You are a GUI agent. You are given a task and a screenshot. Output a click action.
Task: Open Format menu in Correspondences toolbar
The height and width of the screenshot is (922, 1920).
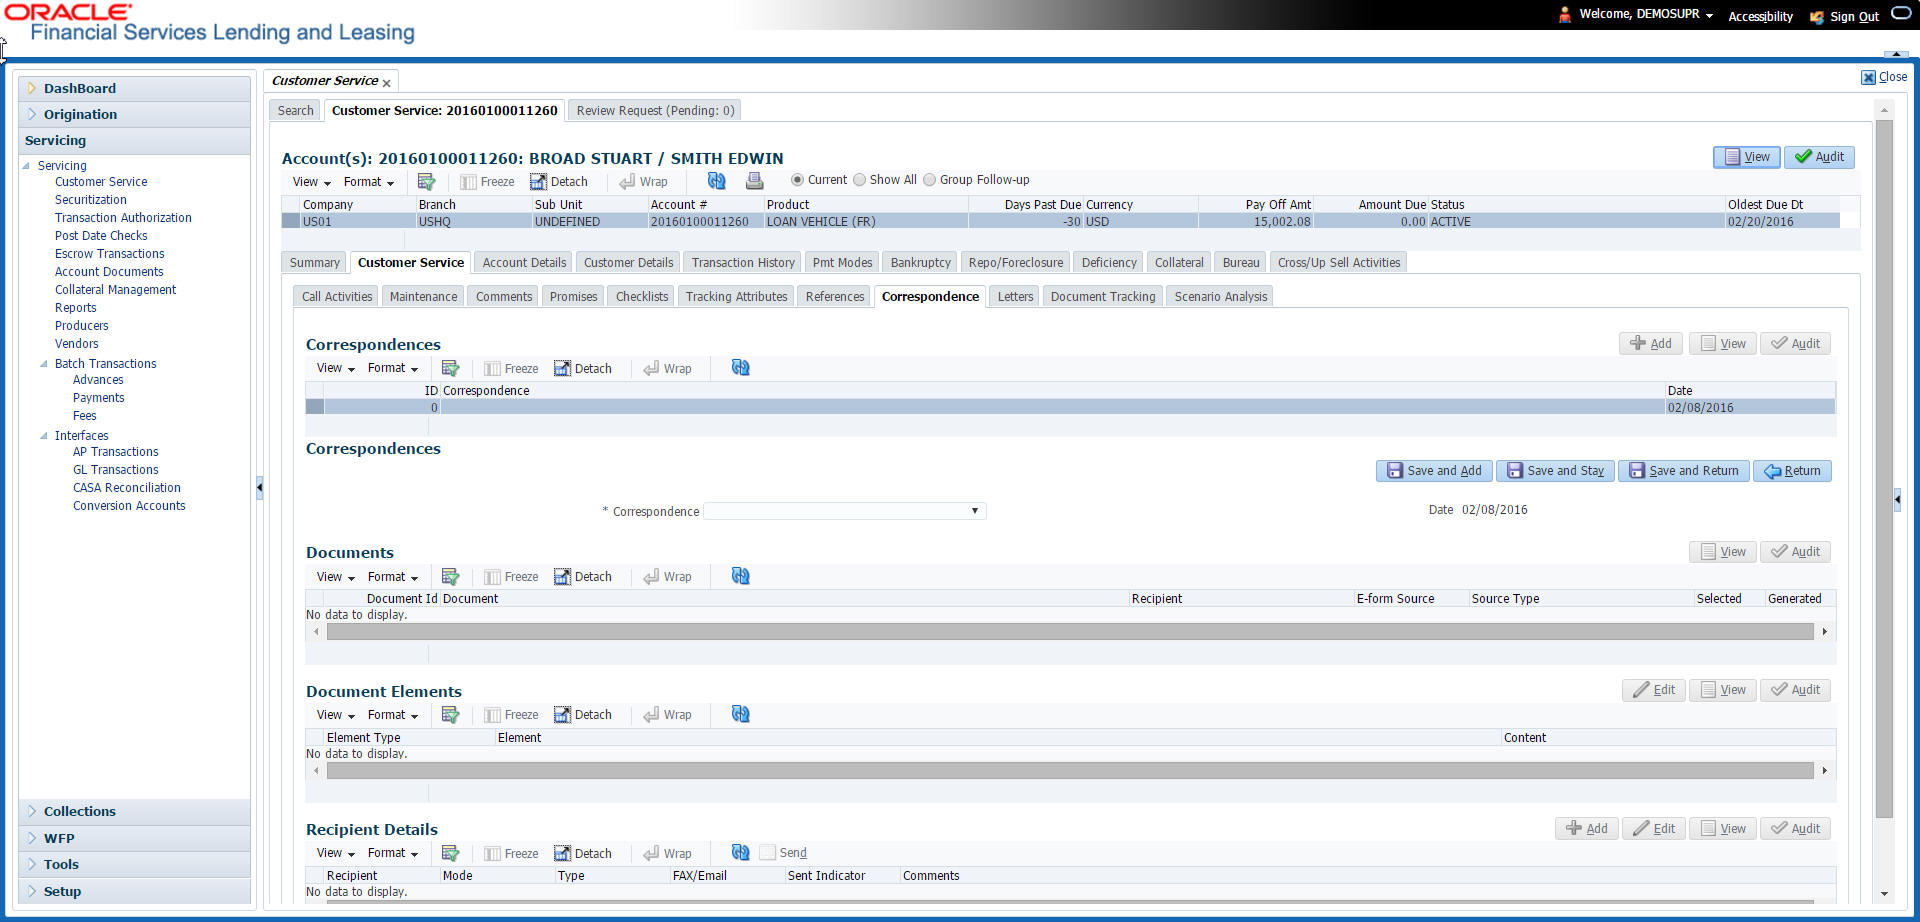(x=392, y=368)
